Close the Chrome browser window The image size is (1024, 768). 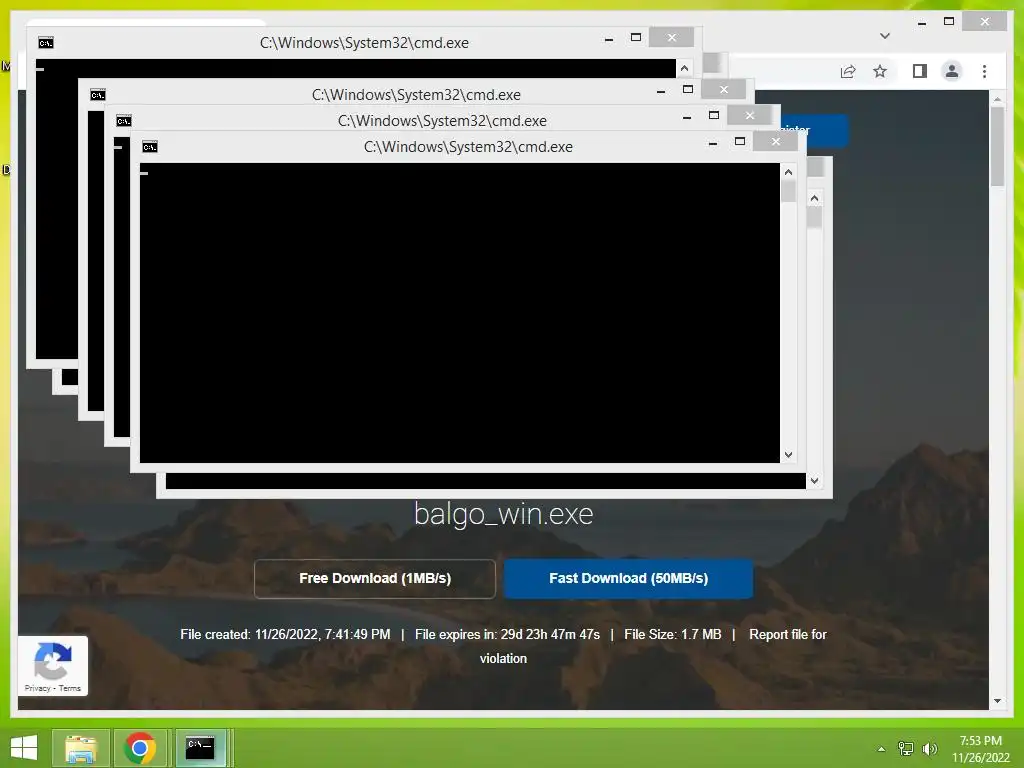(x=985, y=22)
